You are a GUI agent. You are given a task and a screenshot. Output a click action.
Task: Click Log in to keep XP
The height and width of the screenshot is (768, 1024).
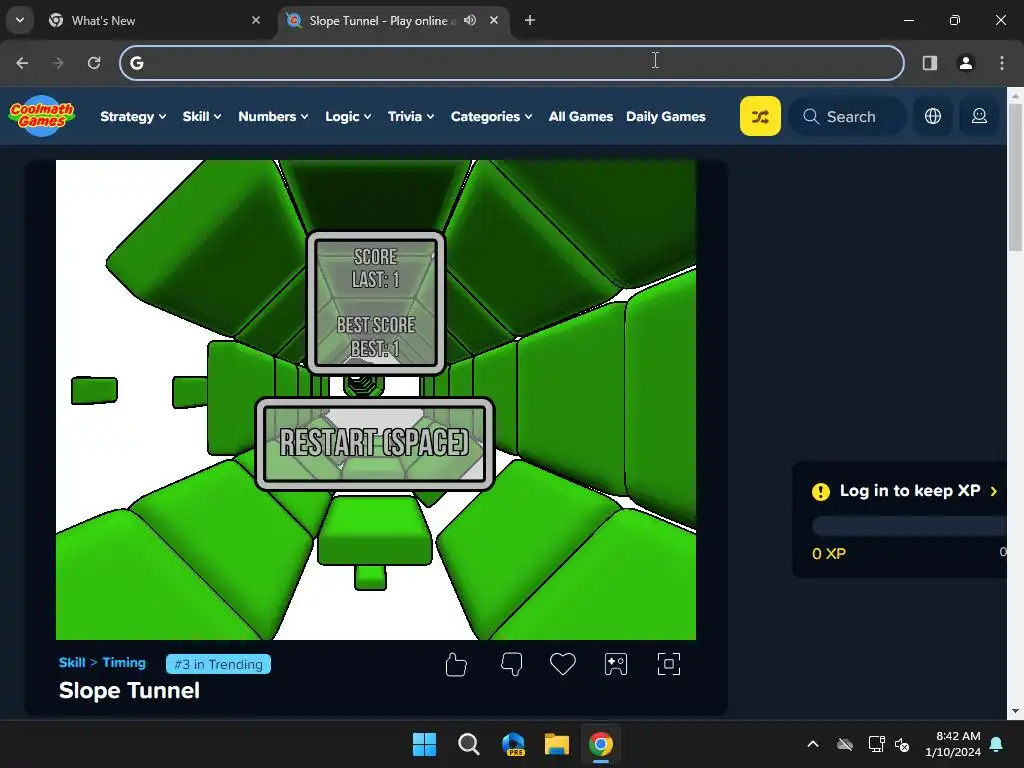pyautogui.click(x=910, y=490)
